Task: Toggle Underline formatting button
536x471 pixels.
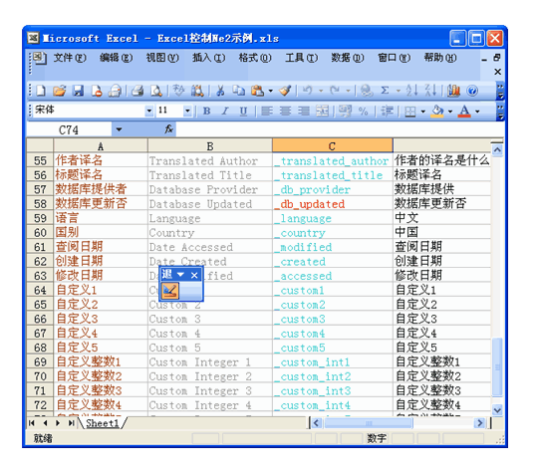Action: click(243, 111)
